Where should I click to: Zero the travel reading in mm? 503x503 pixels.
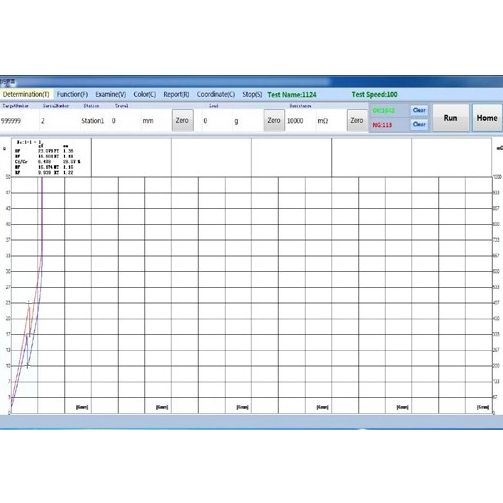tap(182, 120)
